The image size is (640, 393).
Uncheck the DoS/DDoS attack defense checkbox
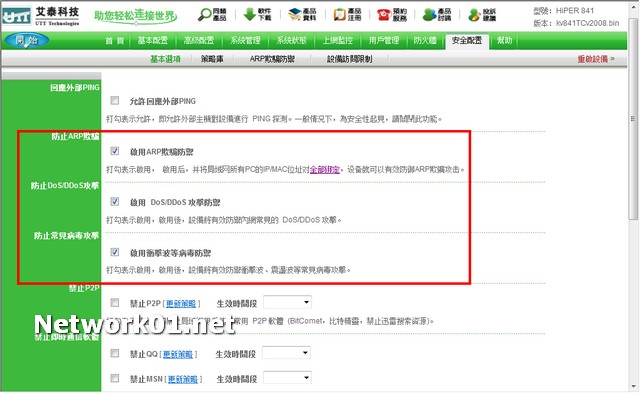click(115, 202)
